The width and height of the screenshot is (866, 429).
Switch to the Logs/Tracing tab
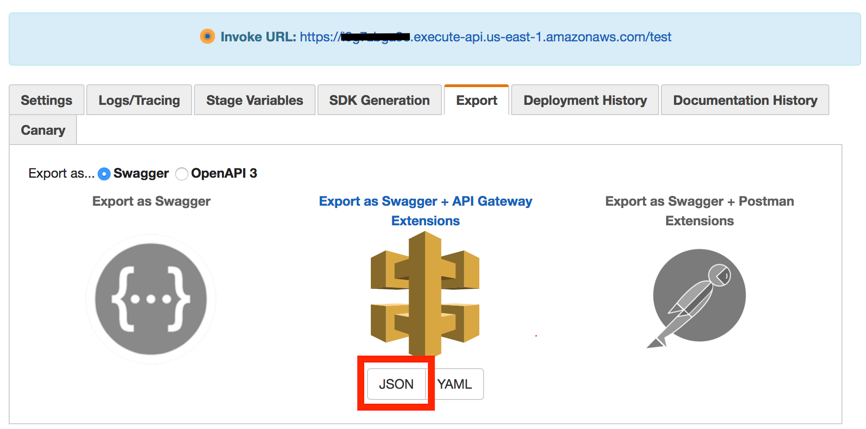coord(139,100)
